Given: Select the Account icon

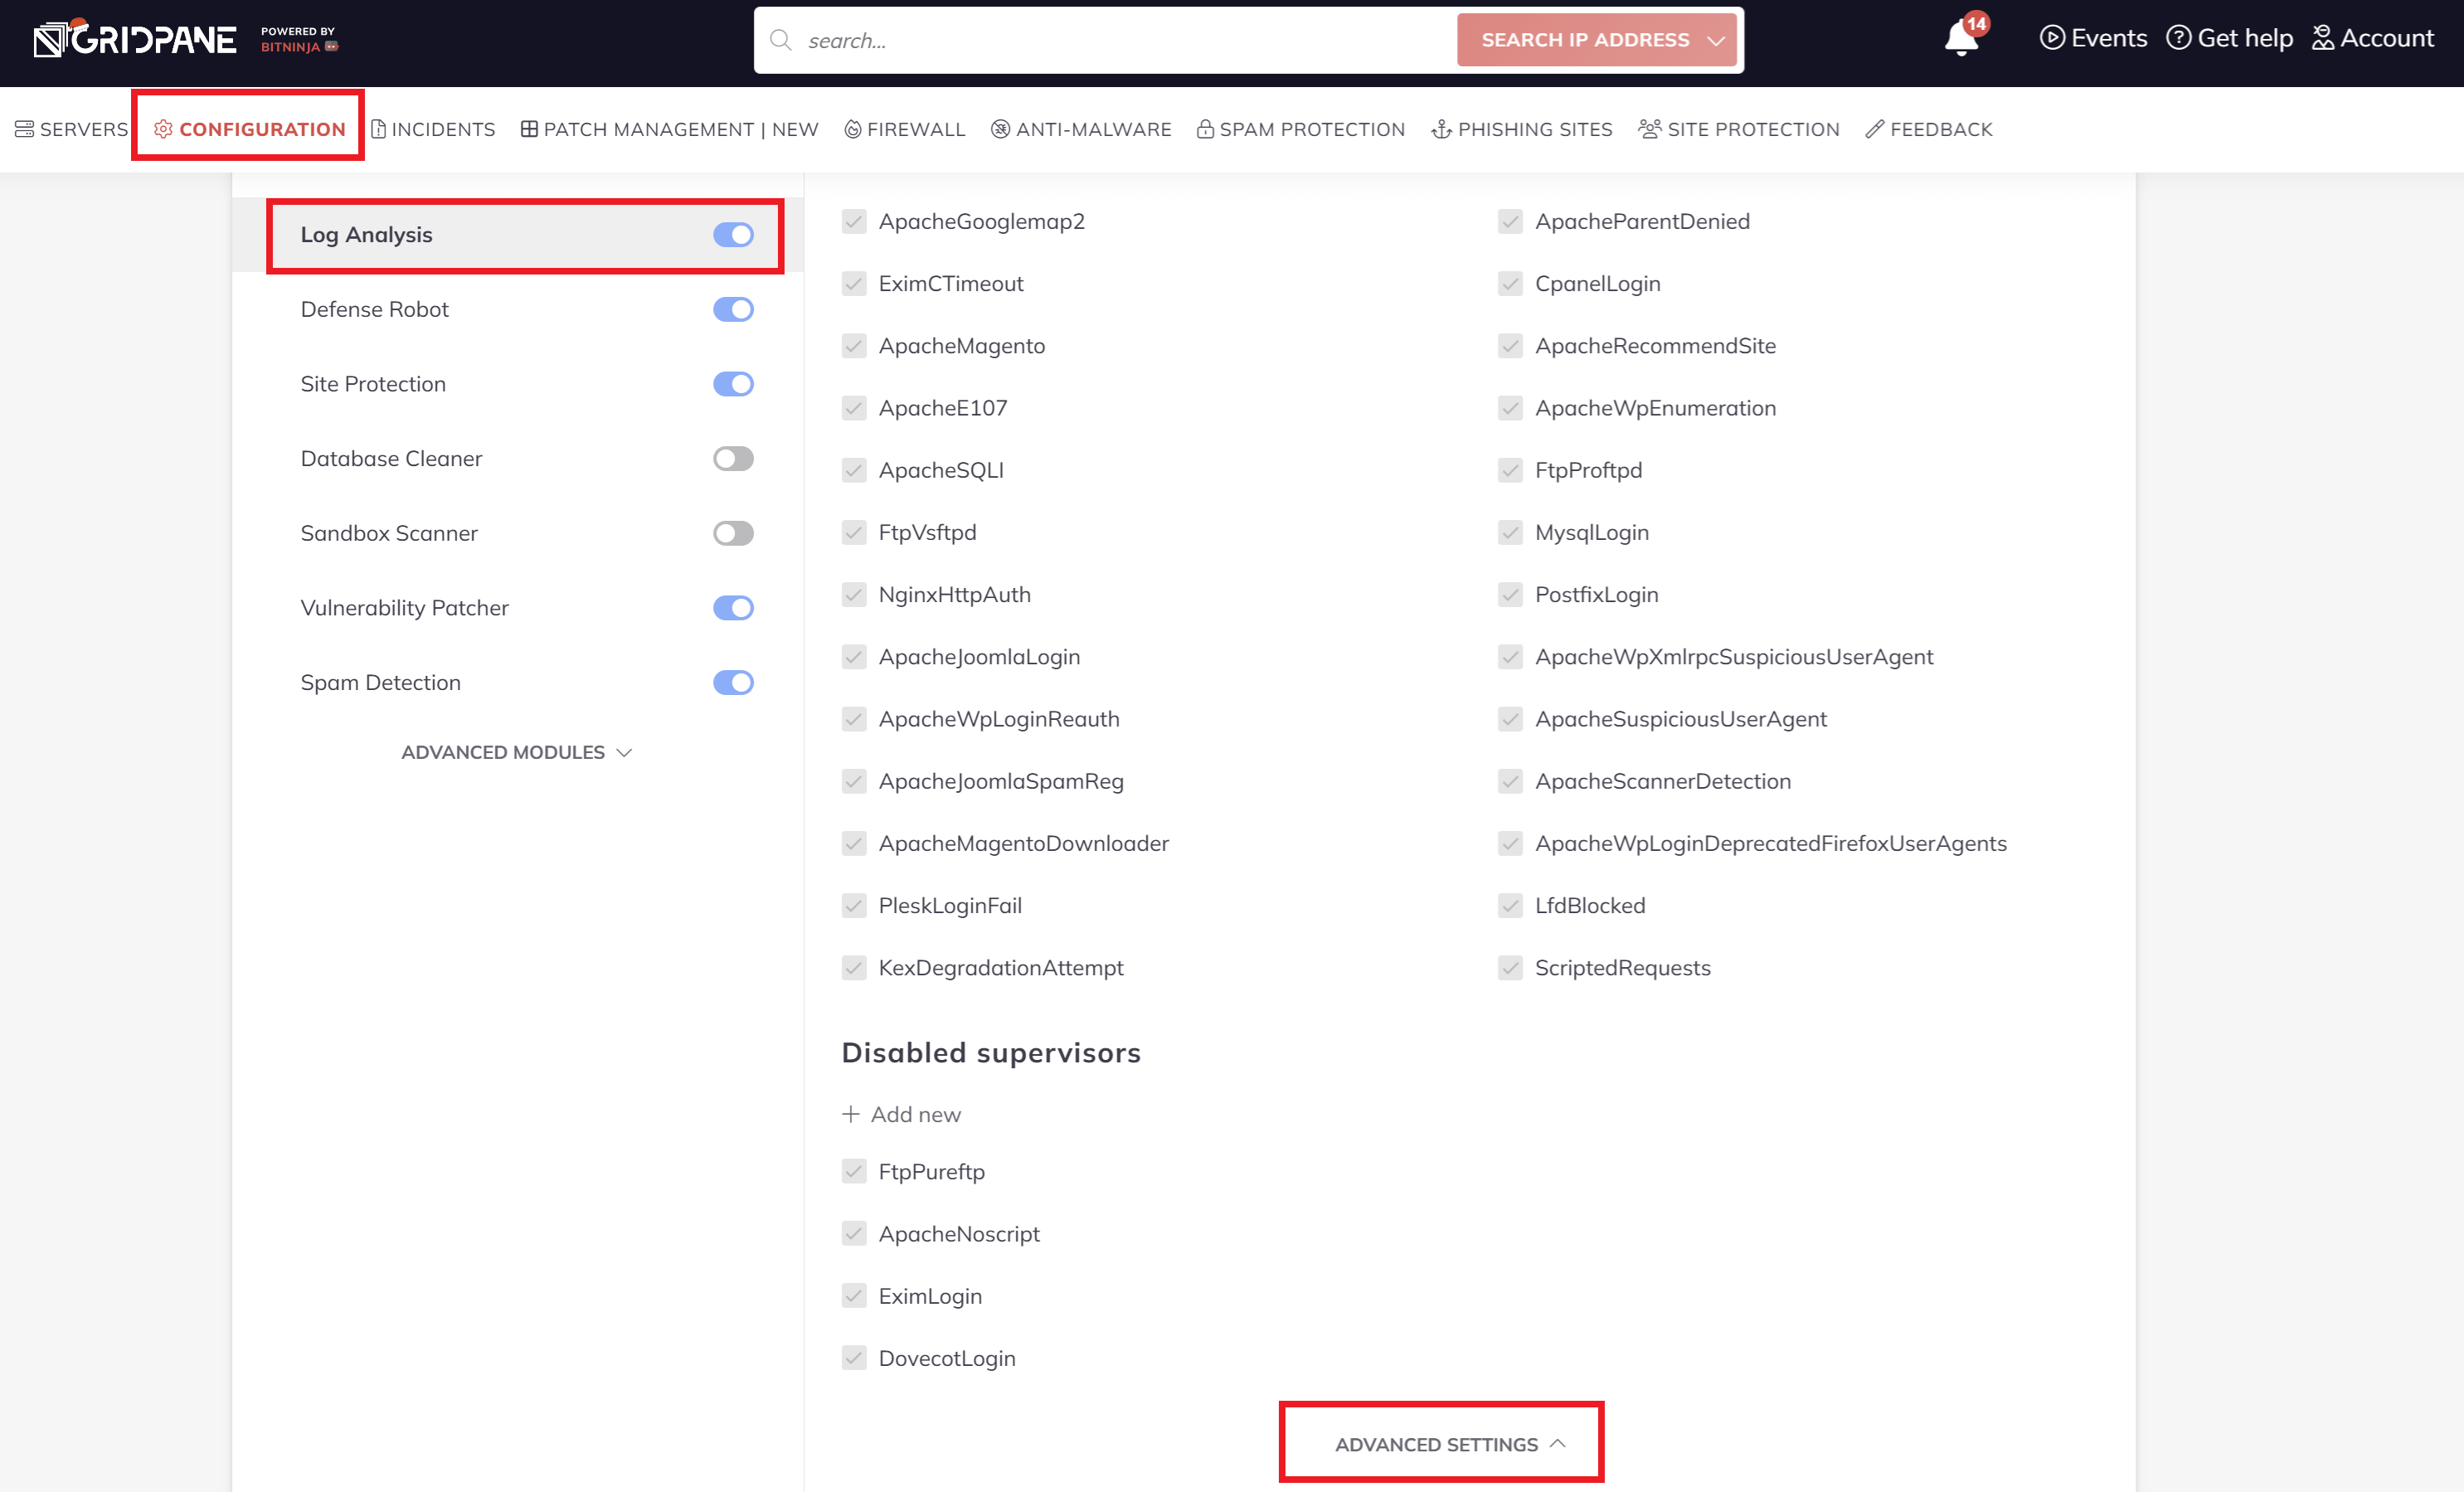Looking at the screenshot, I should [2324, 38].
